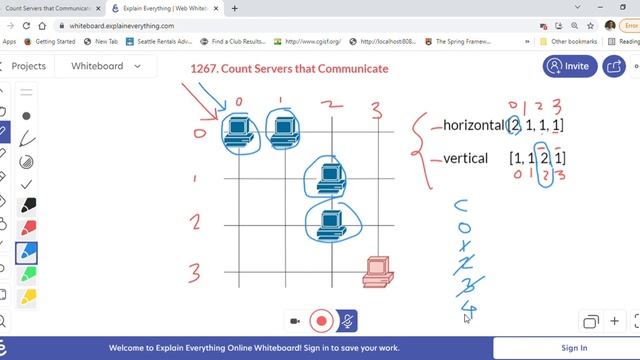Click the install app icon in address bar
The height and width of the screenshot is (360, 640).
pos(559,26)
